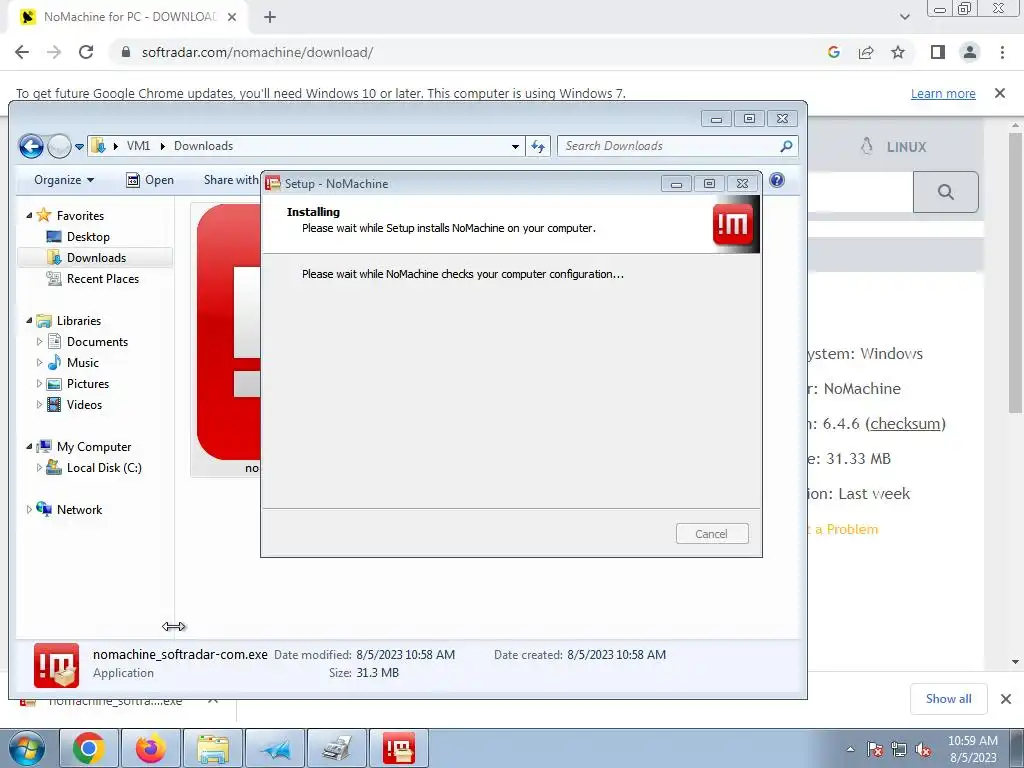The image size is (1024, 768).
Task: Open a new Chrome tab
Action: pos(270,17)
